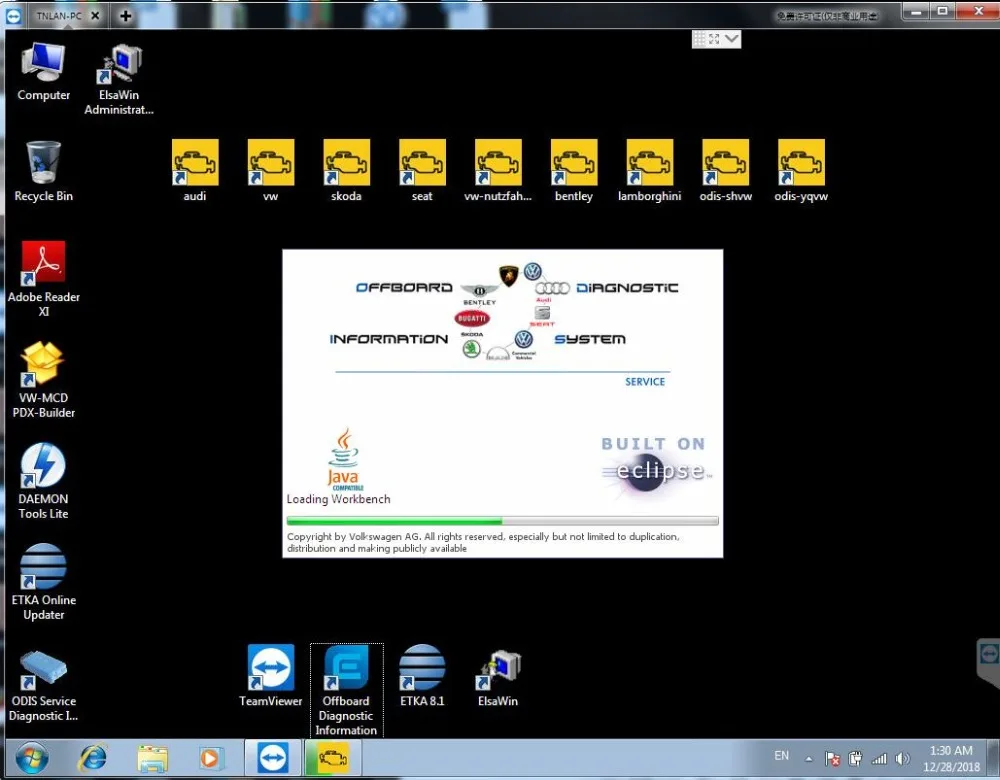The width and height of the screenshot is (1000, 780).
Task: Add a new remote session tab
Action: click(126, 16)
